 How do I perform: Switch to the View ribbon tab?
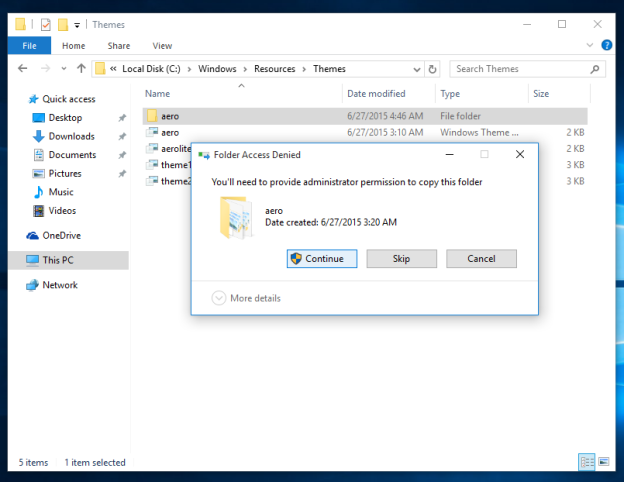[162, 46]
